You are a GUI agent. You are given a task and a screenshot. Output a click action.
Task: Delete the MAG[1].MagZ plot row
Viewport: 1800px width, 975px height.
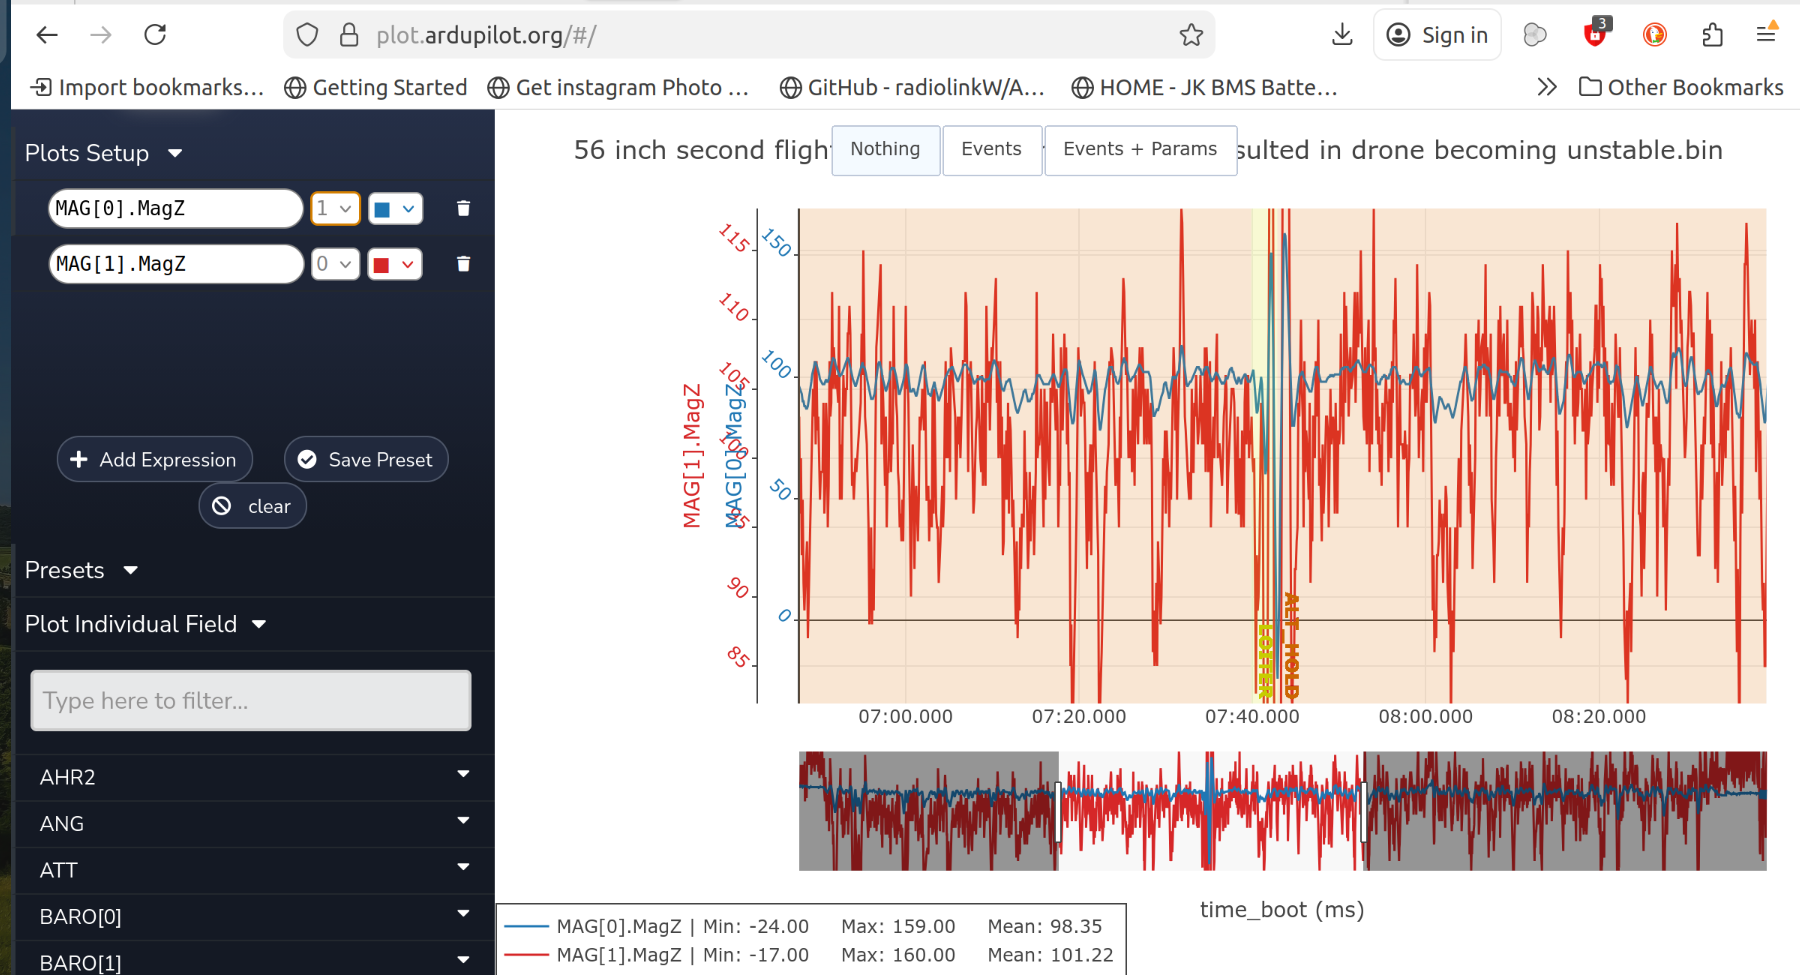coord(463,264)
